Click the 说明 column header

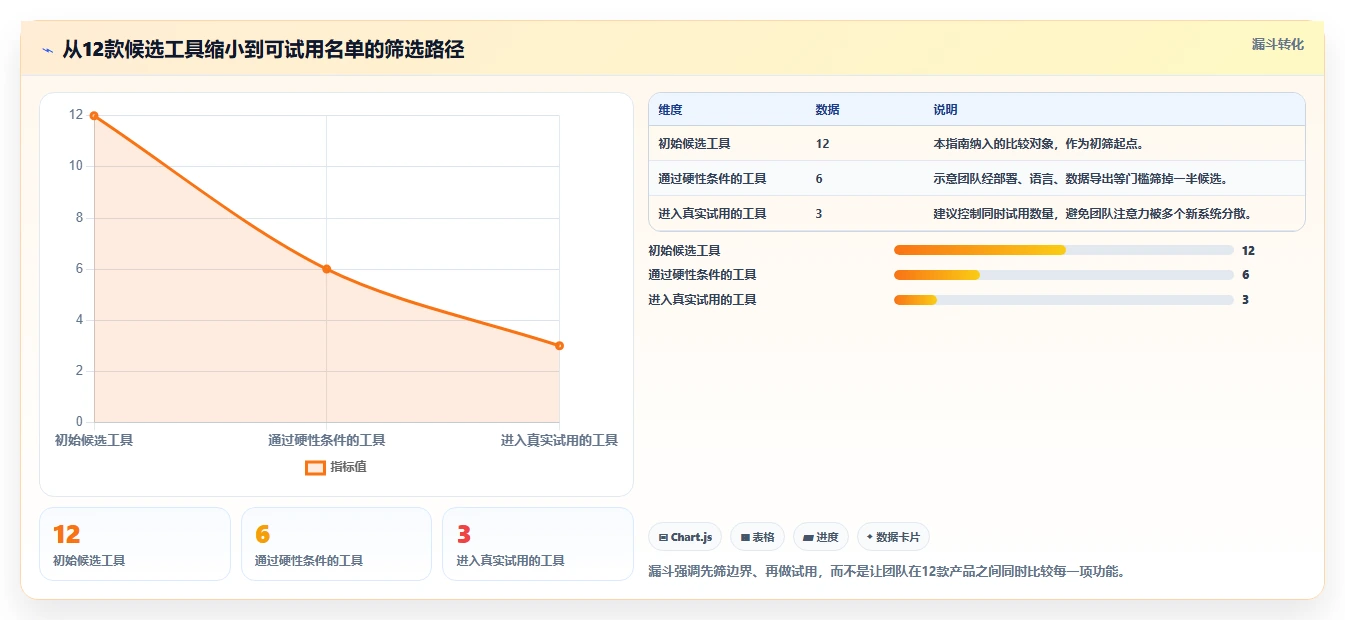tap(945, 110)
